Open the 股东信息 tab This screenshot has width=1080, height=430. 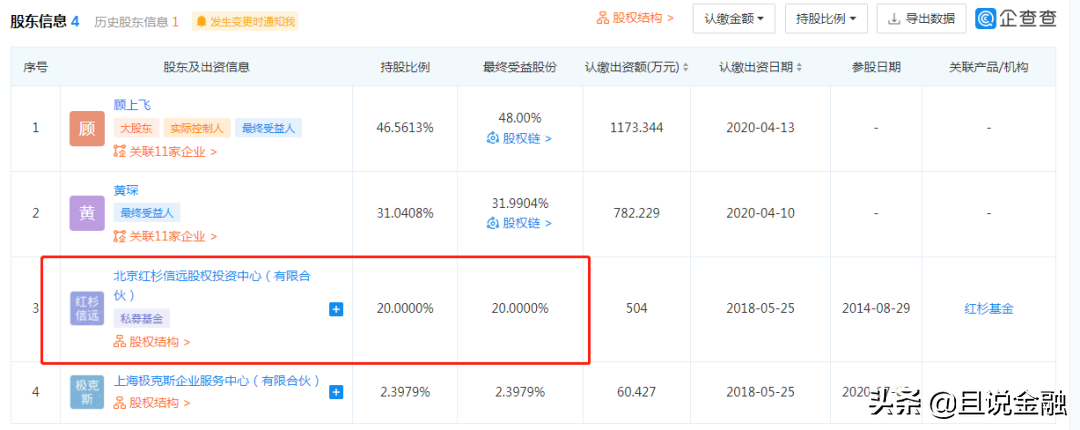45,21
